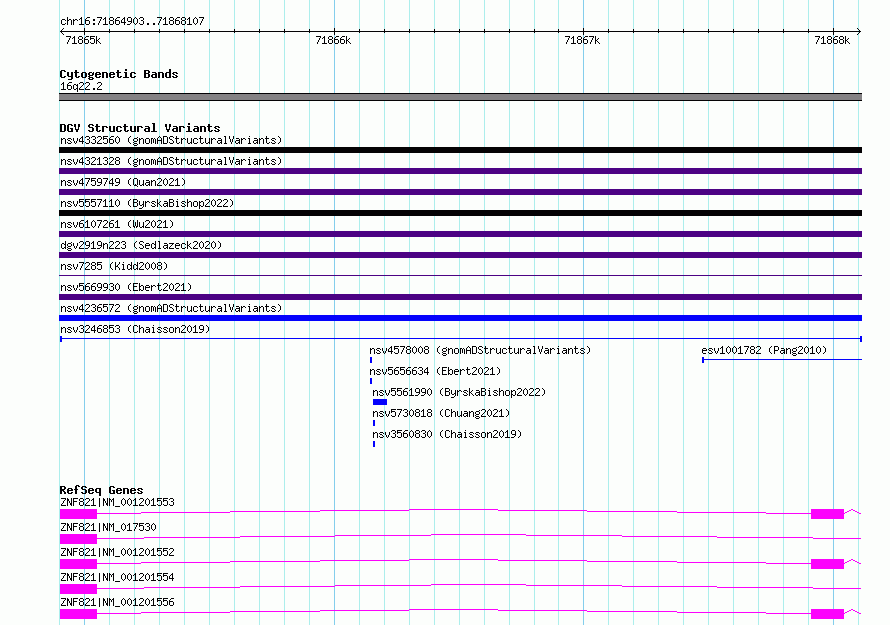Click the purple bar under nsv4321328

point(460,171)
